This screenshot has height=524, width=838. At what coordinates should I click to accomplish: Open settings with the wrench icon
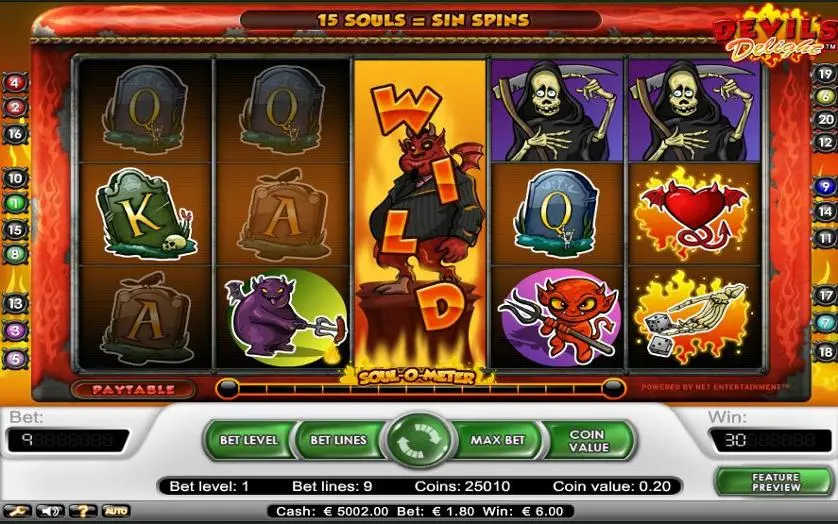[x=17, y=511]
